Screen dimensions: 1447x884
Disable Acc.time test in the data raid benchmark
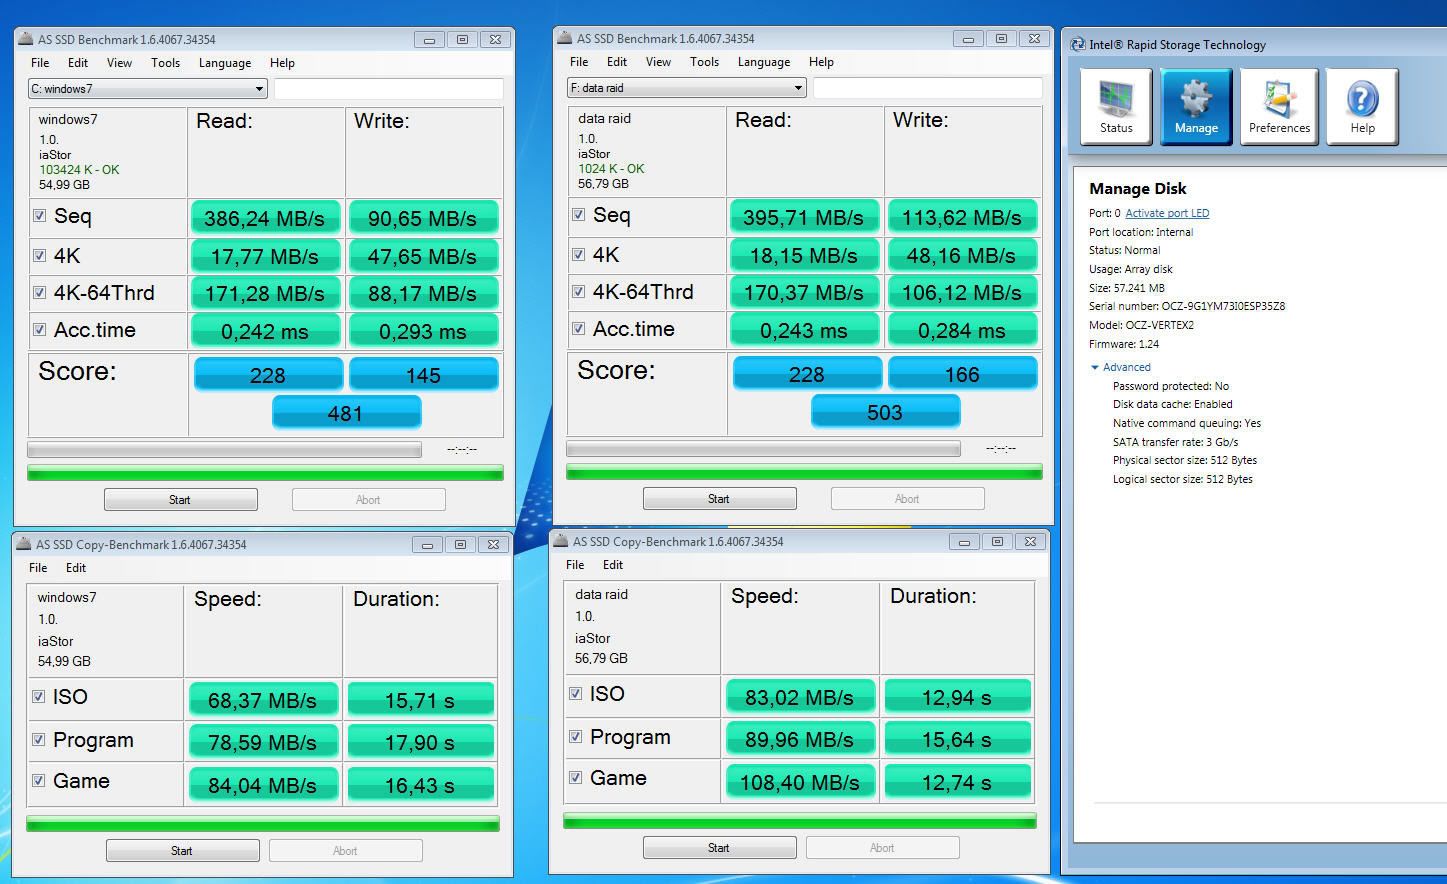pyautogui.click(x=578, y=328)
